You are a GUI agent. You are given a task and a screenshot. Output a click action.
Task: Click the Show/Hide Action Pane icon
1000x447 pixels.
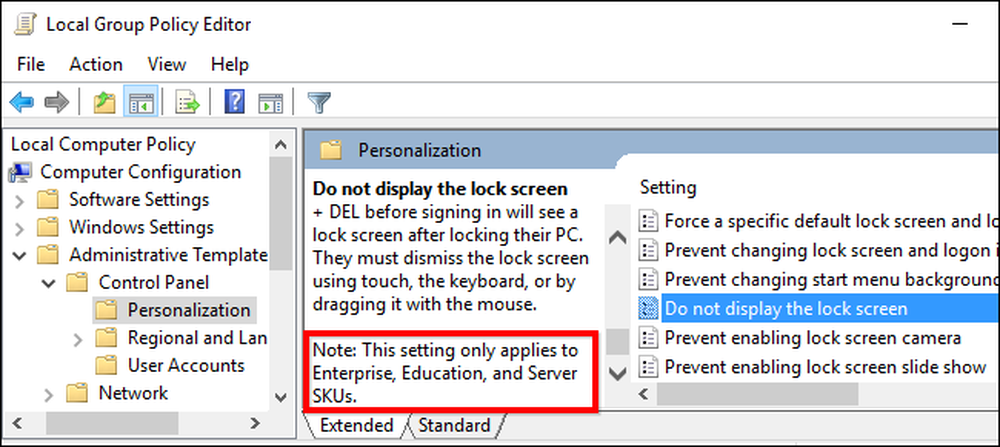pyautogui.click(x=270, y=101)
